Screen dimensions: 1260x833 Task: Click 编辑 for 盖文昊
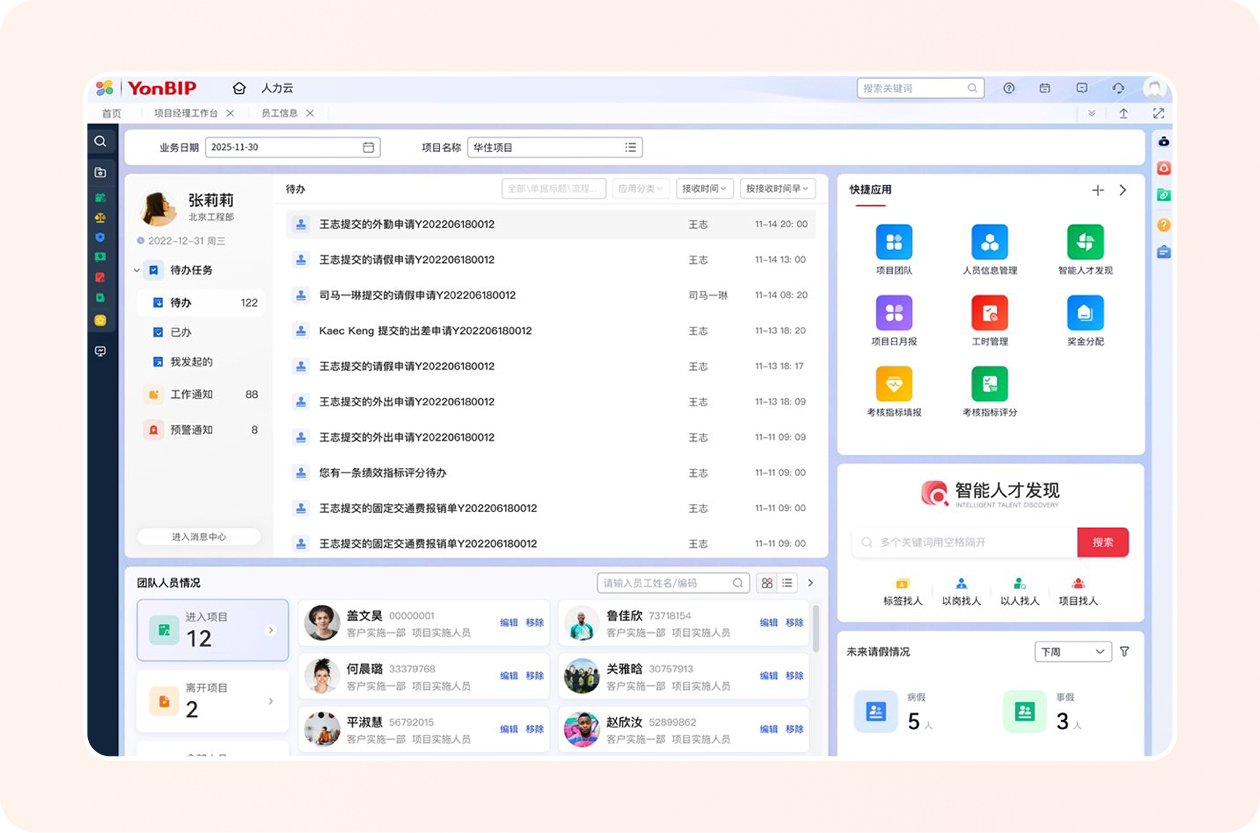point(509,622)
